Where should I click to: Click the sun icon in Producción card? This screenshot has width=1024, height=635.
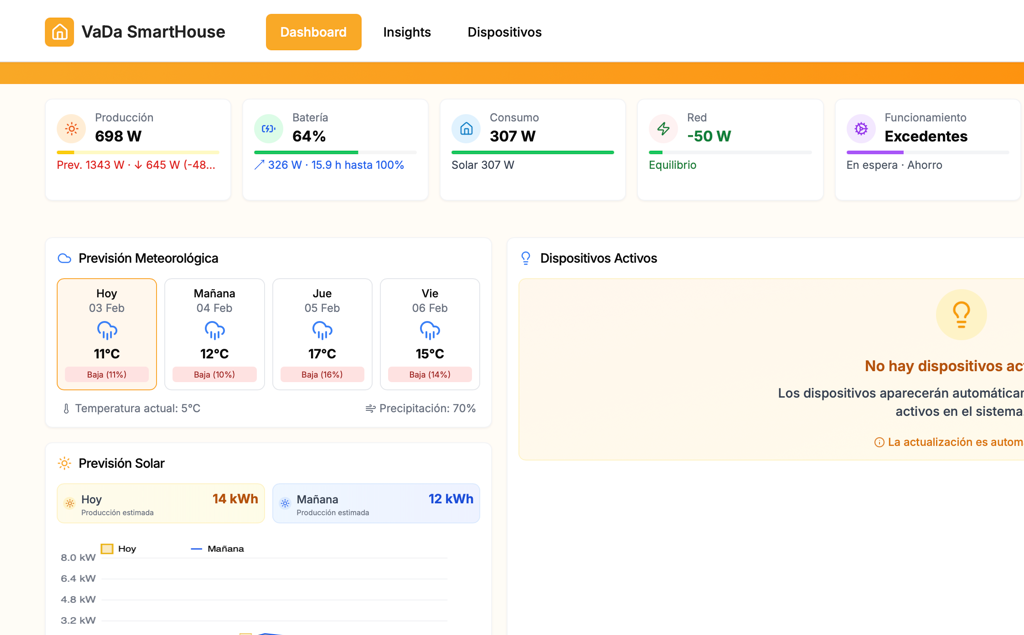pos(71,129)
